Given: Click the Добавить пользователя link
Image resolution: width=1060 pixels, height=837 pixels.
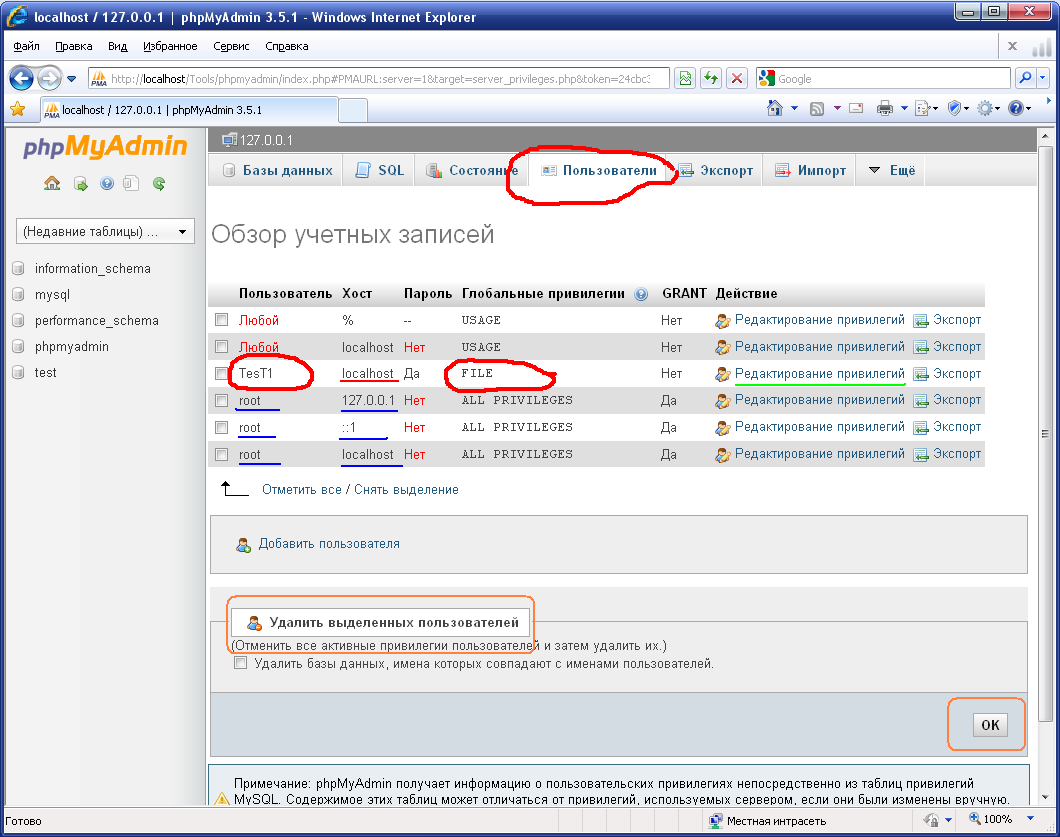Looking at the screenshot, I should (x=329, y=544).
